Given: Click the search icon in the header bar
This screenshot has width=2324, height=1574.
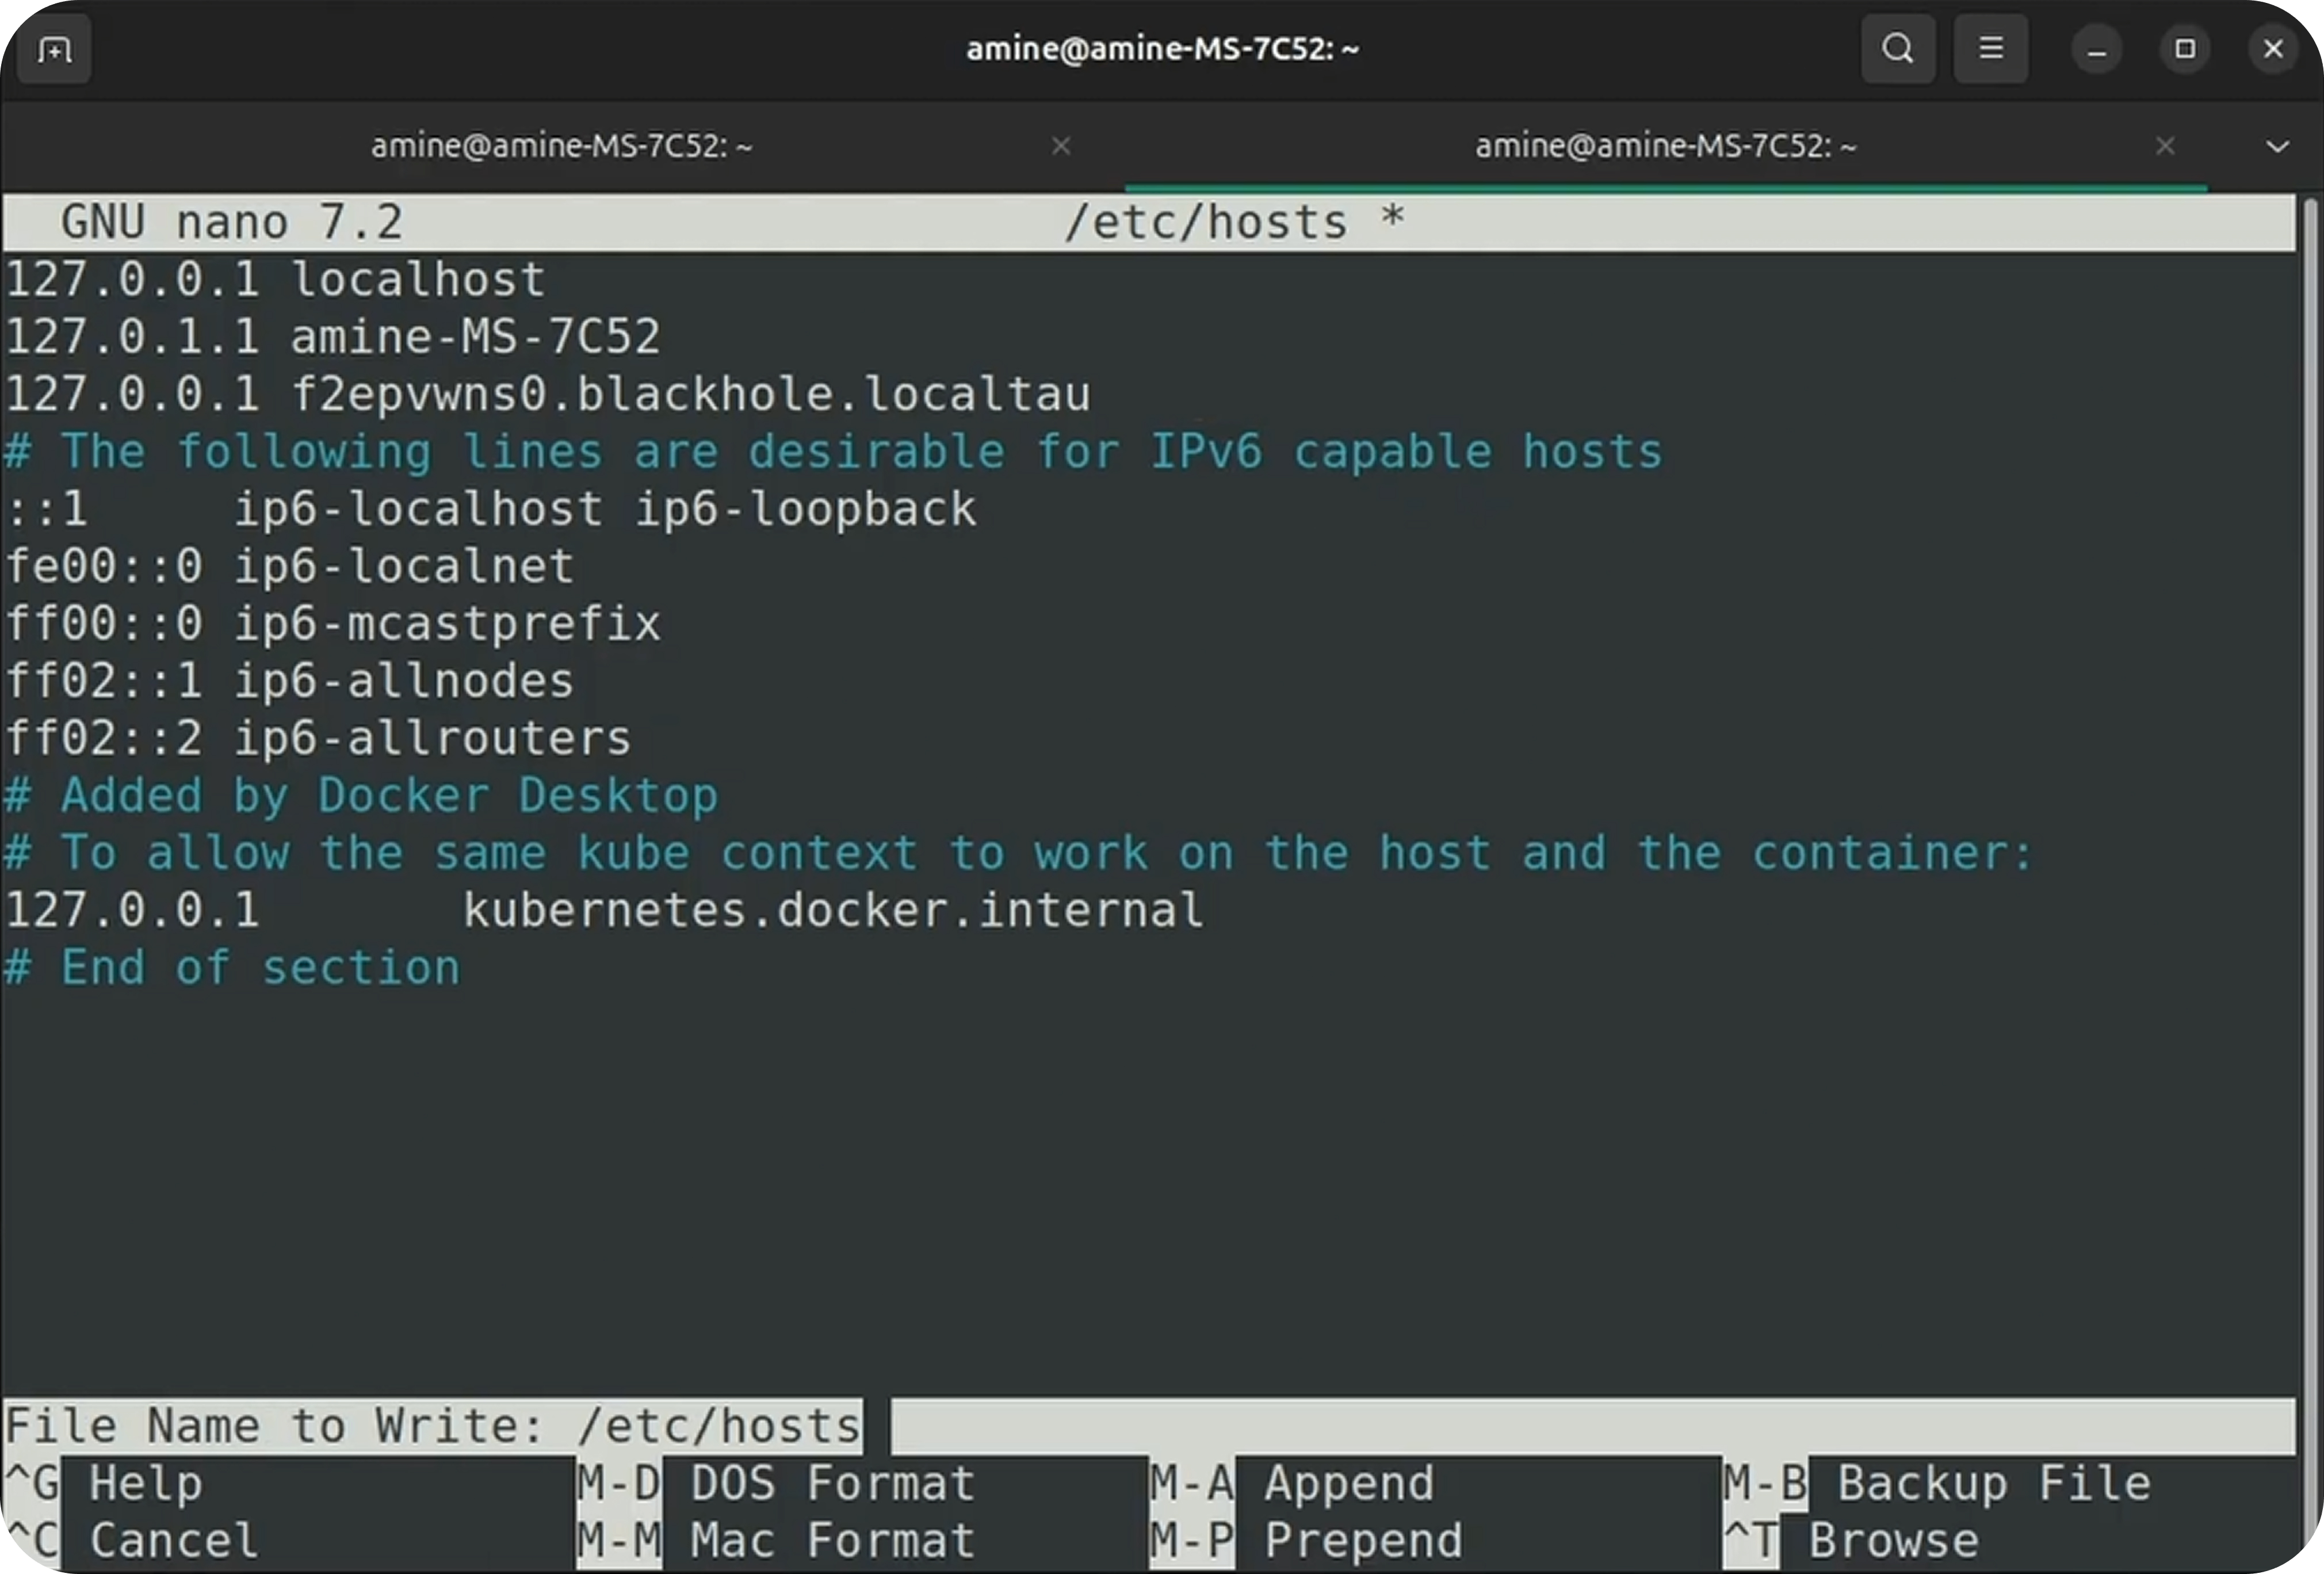Looking at the screenshot, I should [x=1897, y=49].
